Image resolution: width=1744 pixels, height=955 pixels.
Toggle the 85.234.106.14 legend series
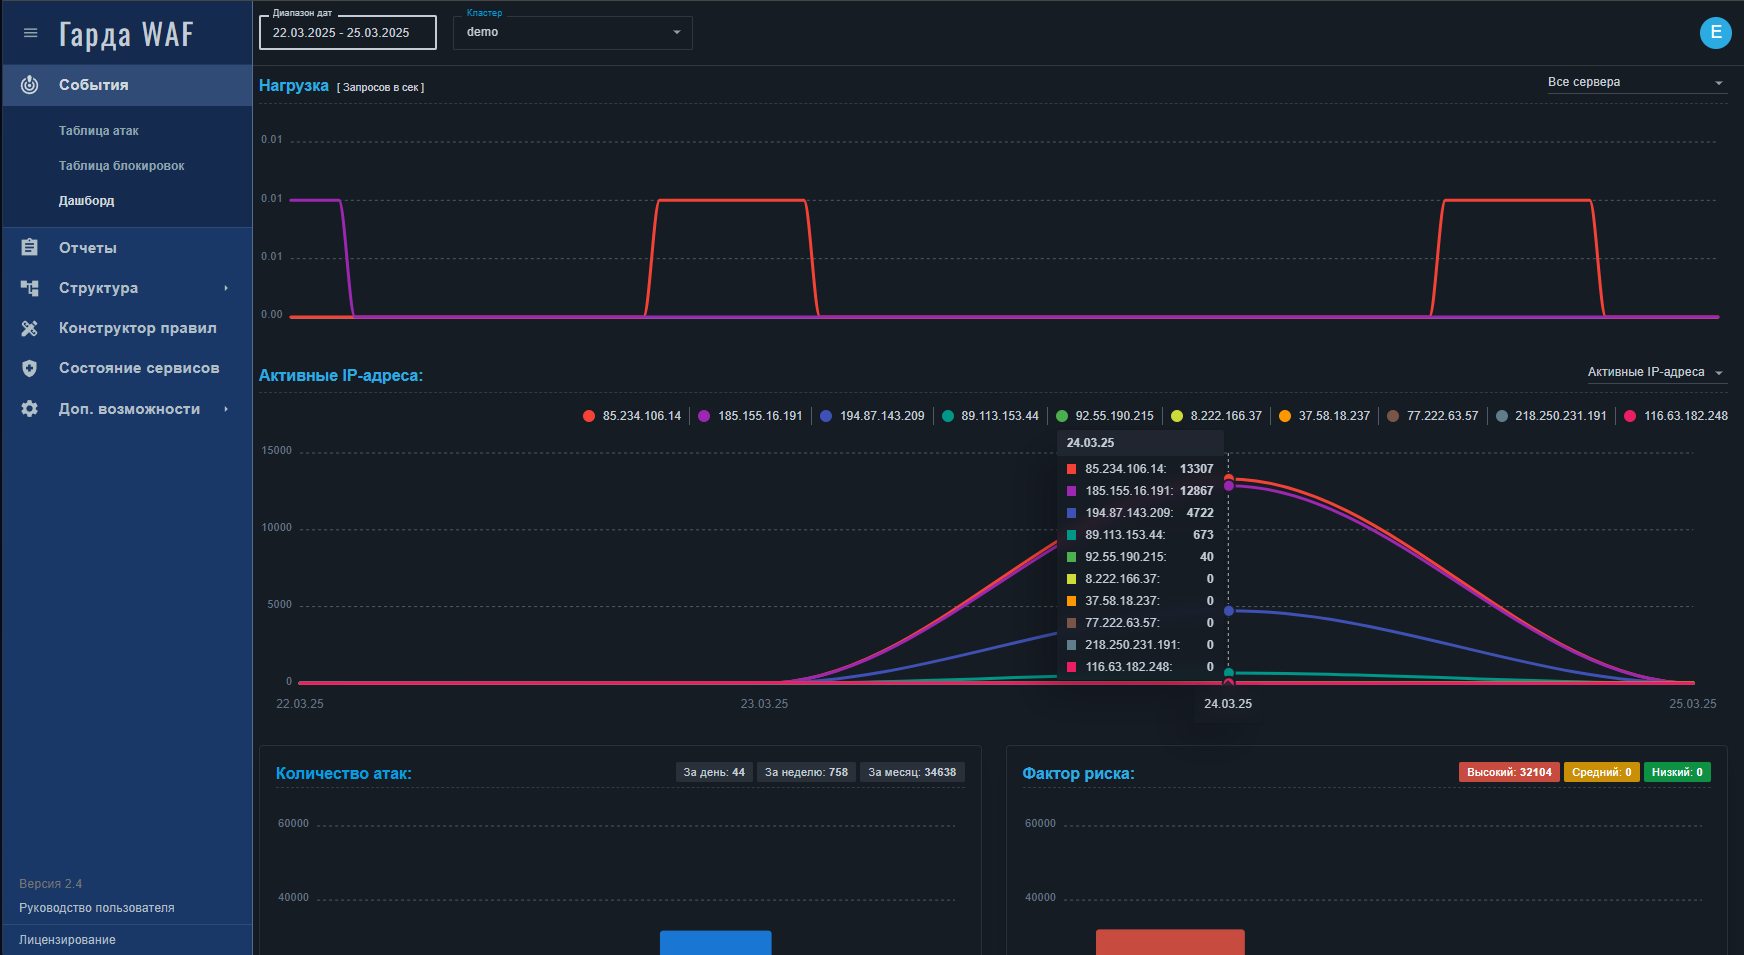(x=632, y=416)
